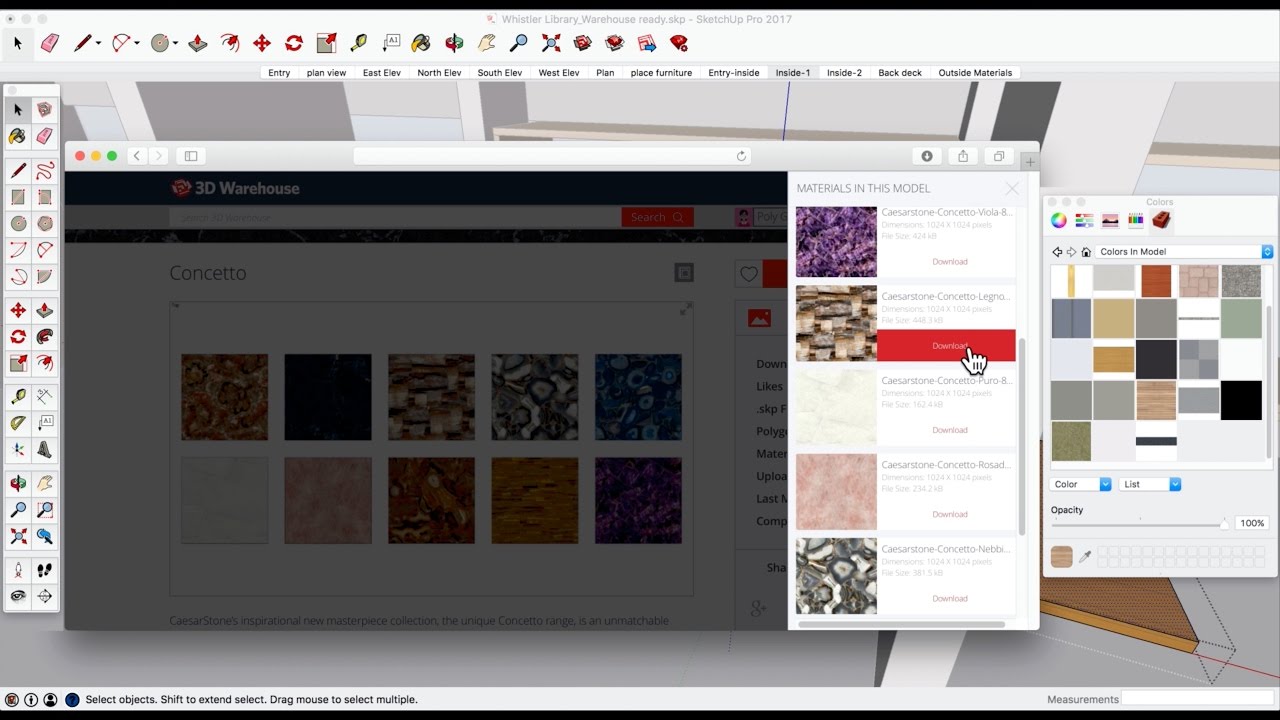Click the Search 3D Warehouse field
The image size is (1280, 720).
pyautogui.click(x=395, y=217)
